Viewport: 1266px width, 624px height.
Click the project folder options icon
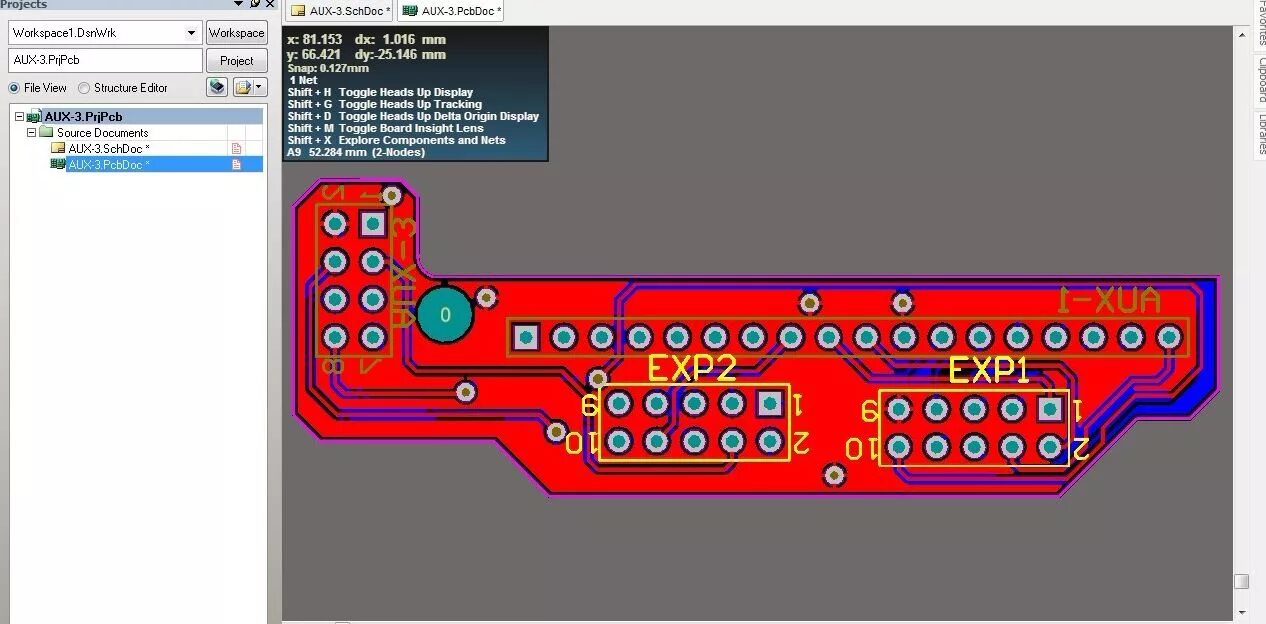tap(243, 87)
